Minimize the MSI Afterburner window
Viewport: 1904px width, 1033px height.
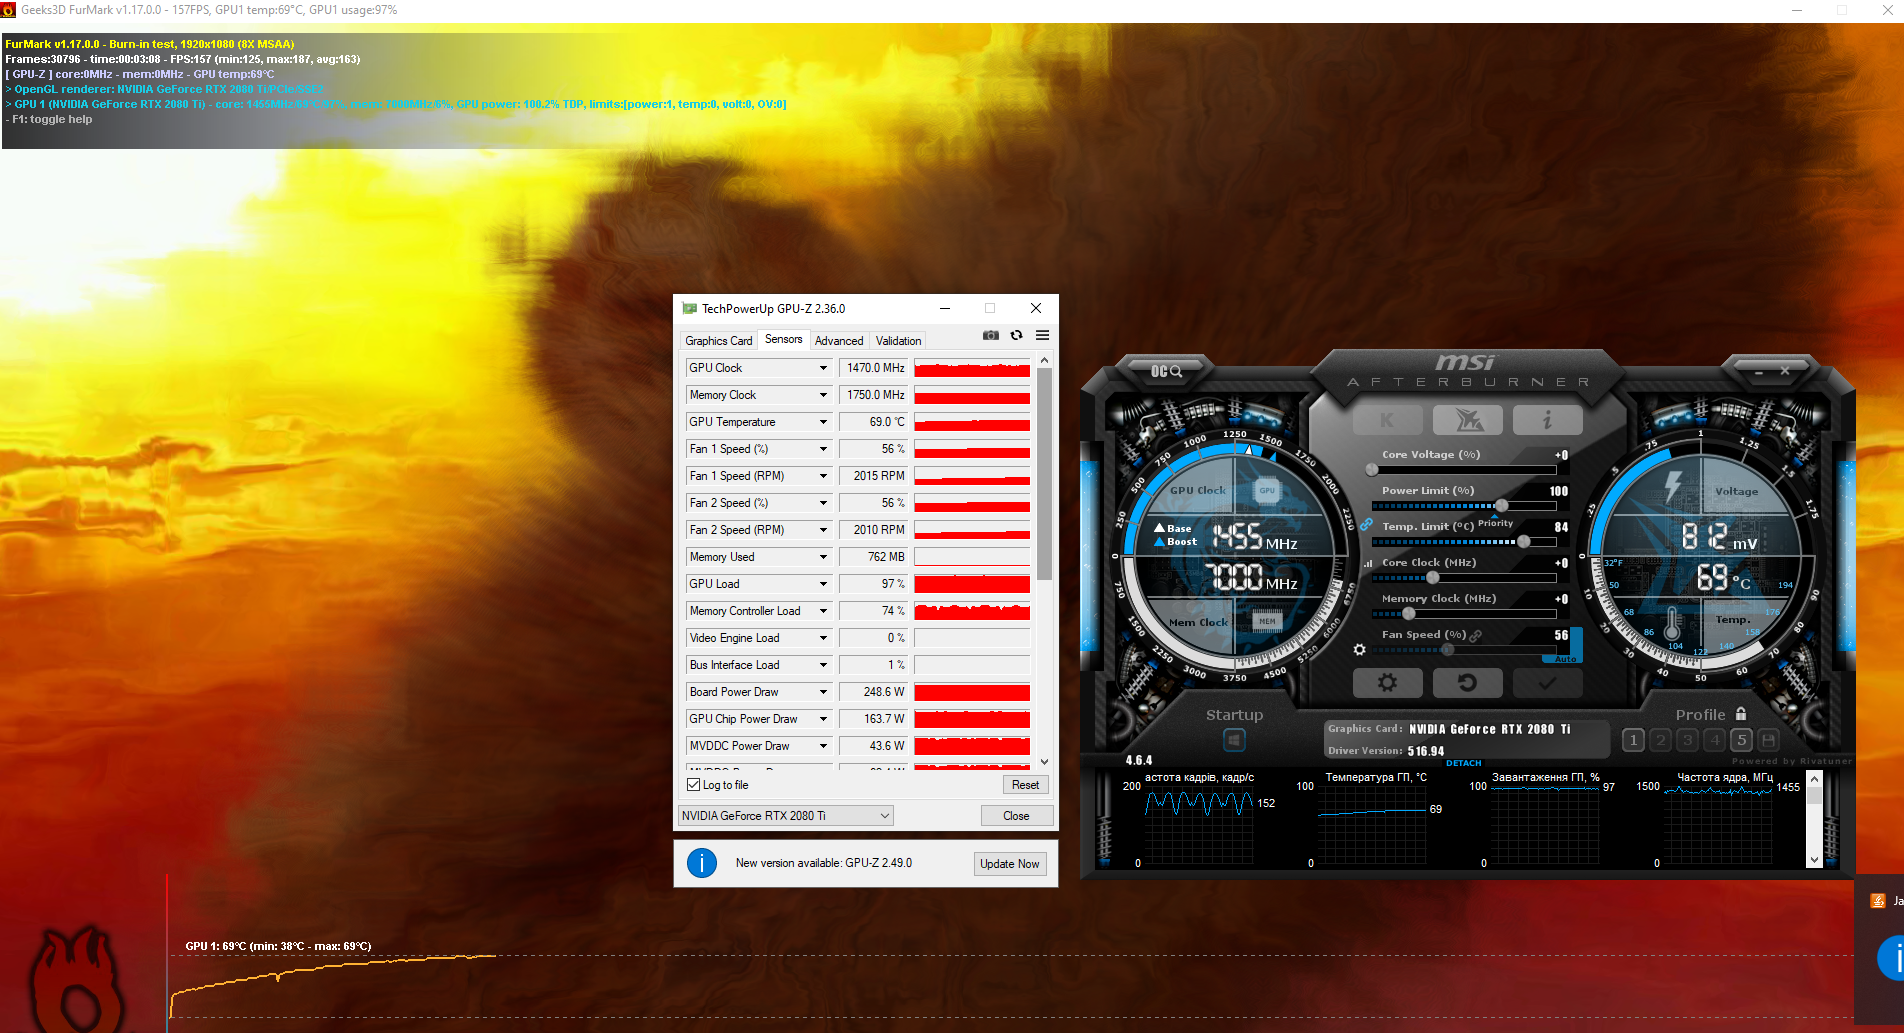tap(1758, 372)
